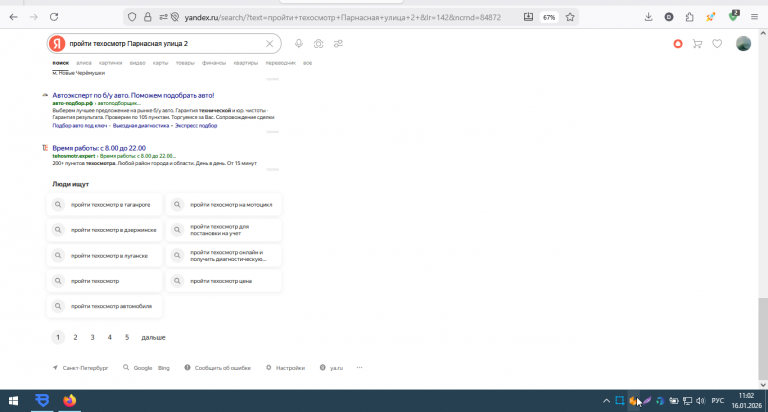This screenshot has width=768, height=412.
Task: Switch to the «видео» tab
Action: point(138,63)
